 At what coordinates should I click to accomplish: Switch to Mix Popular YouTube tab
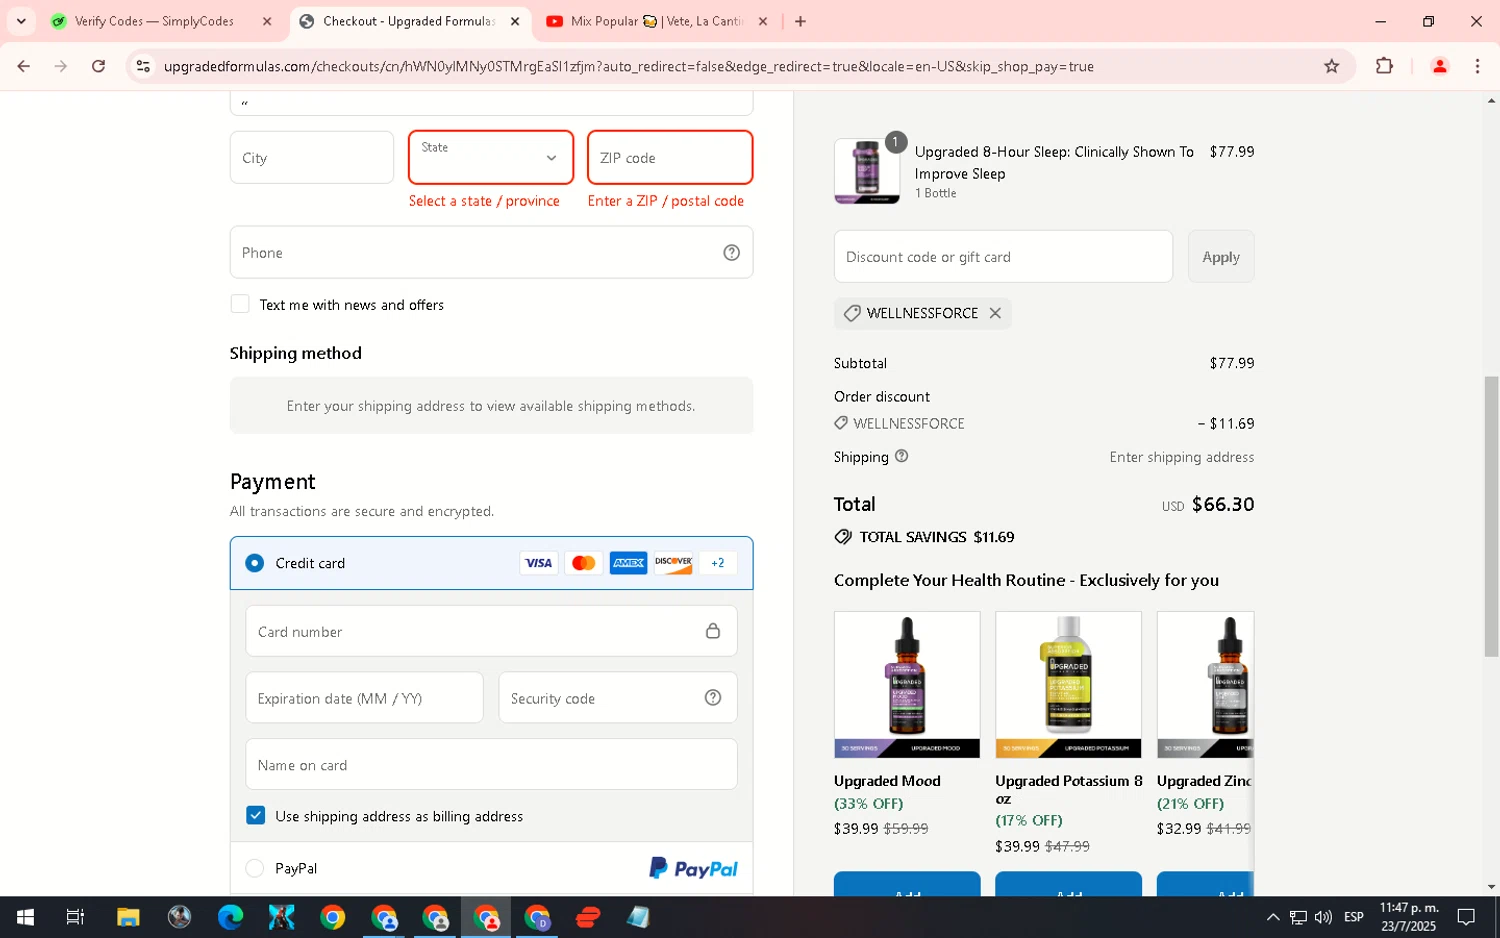(x=655, y=21)
